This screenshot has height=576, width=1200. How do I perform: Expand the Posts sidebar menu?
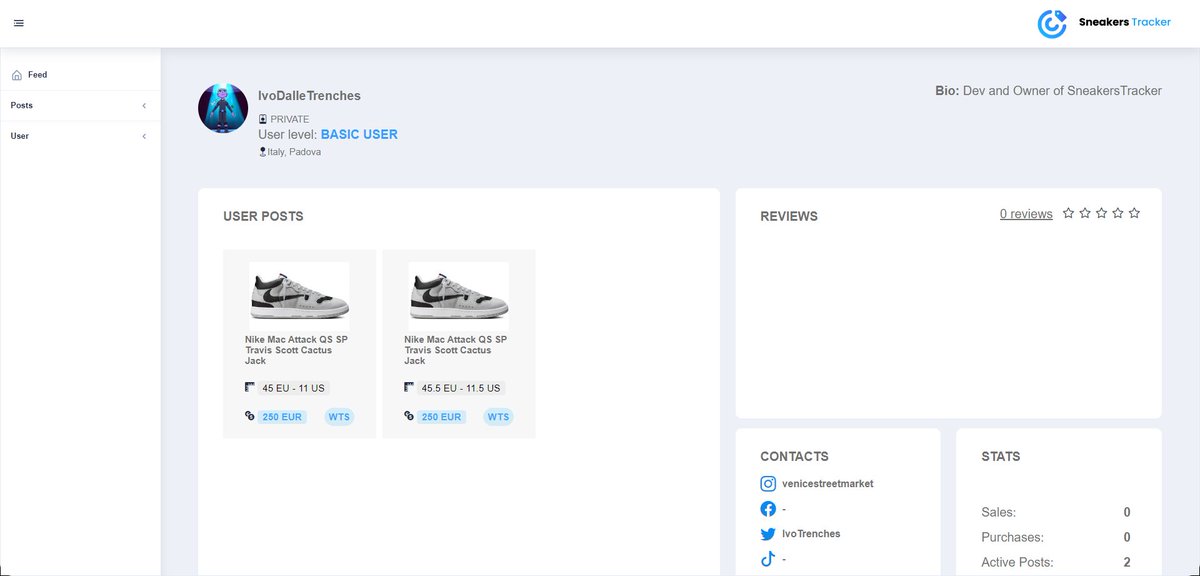pos(80,105)
